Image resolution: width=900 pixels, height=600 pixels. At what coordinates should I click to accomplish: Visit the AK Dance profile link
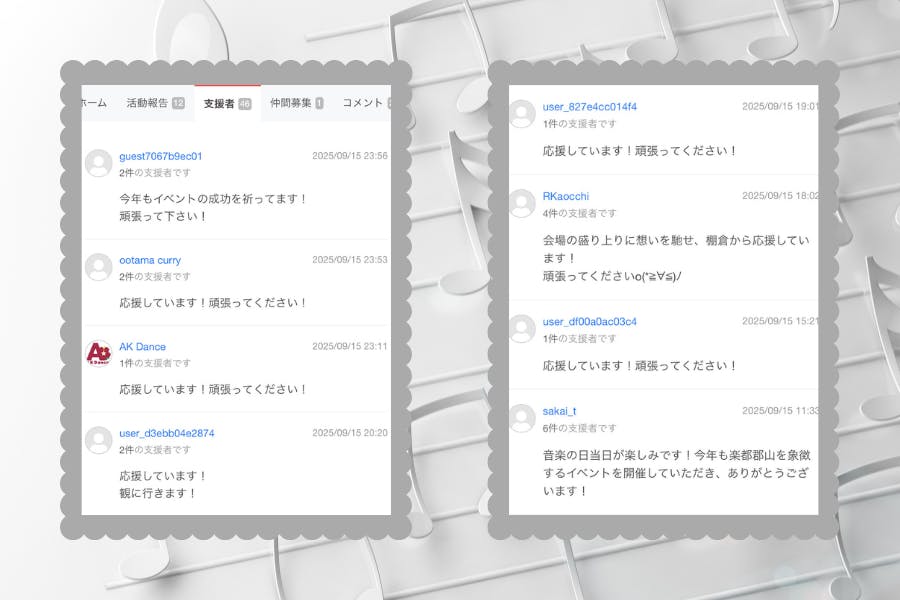coord(142,346)
